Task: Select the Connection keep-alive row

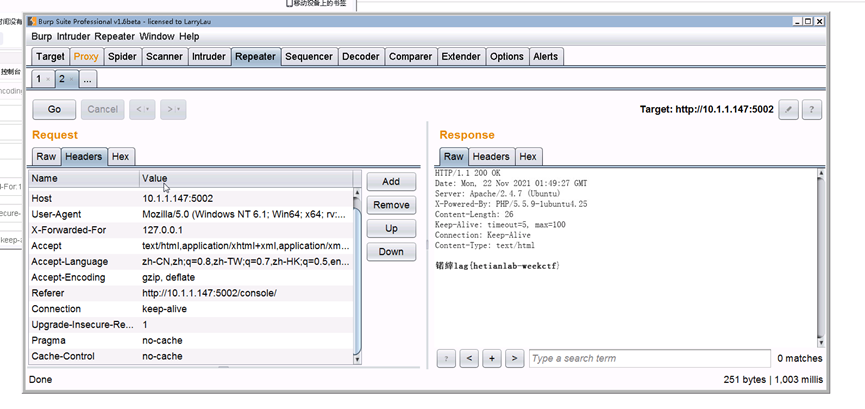Action: [191, 309]
